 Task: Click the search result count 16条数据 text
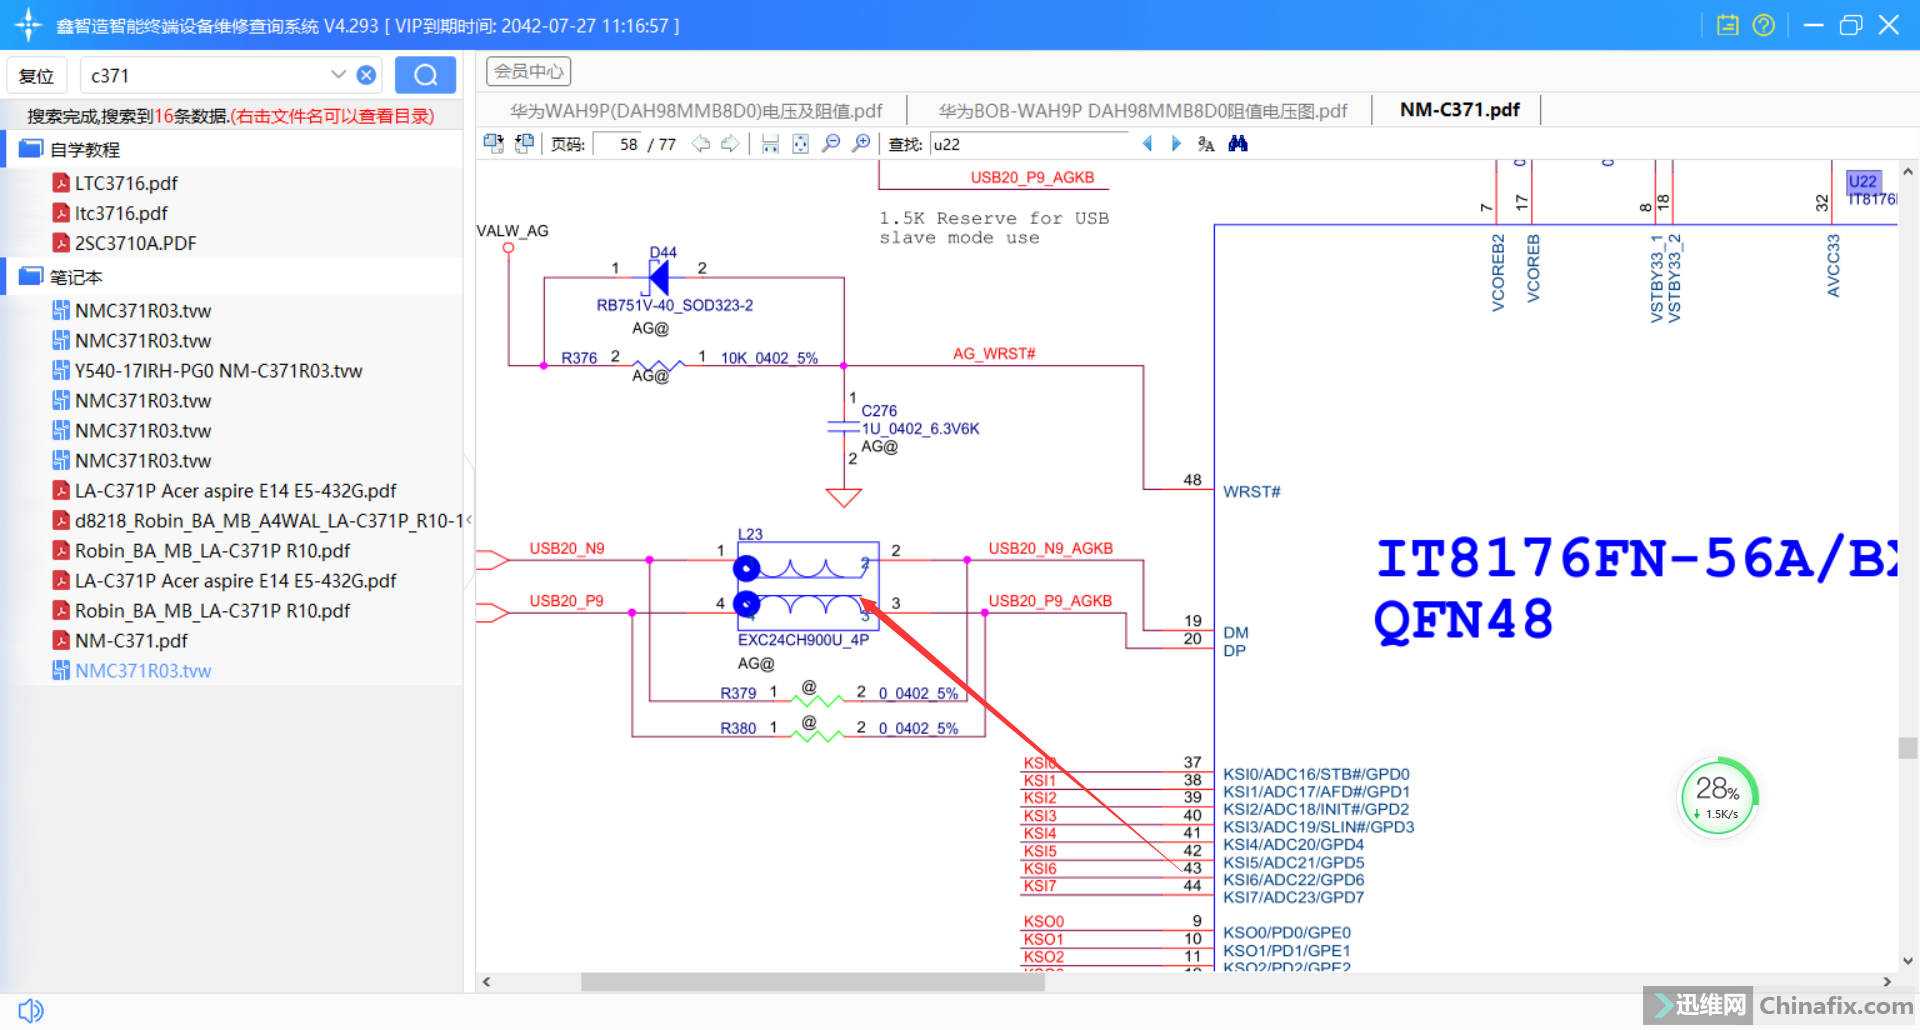[191, 116]
